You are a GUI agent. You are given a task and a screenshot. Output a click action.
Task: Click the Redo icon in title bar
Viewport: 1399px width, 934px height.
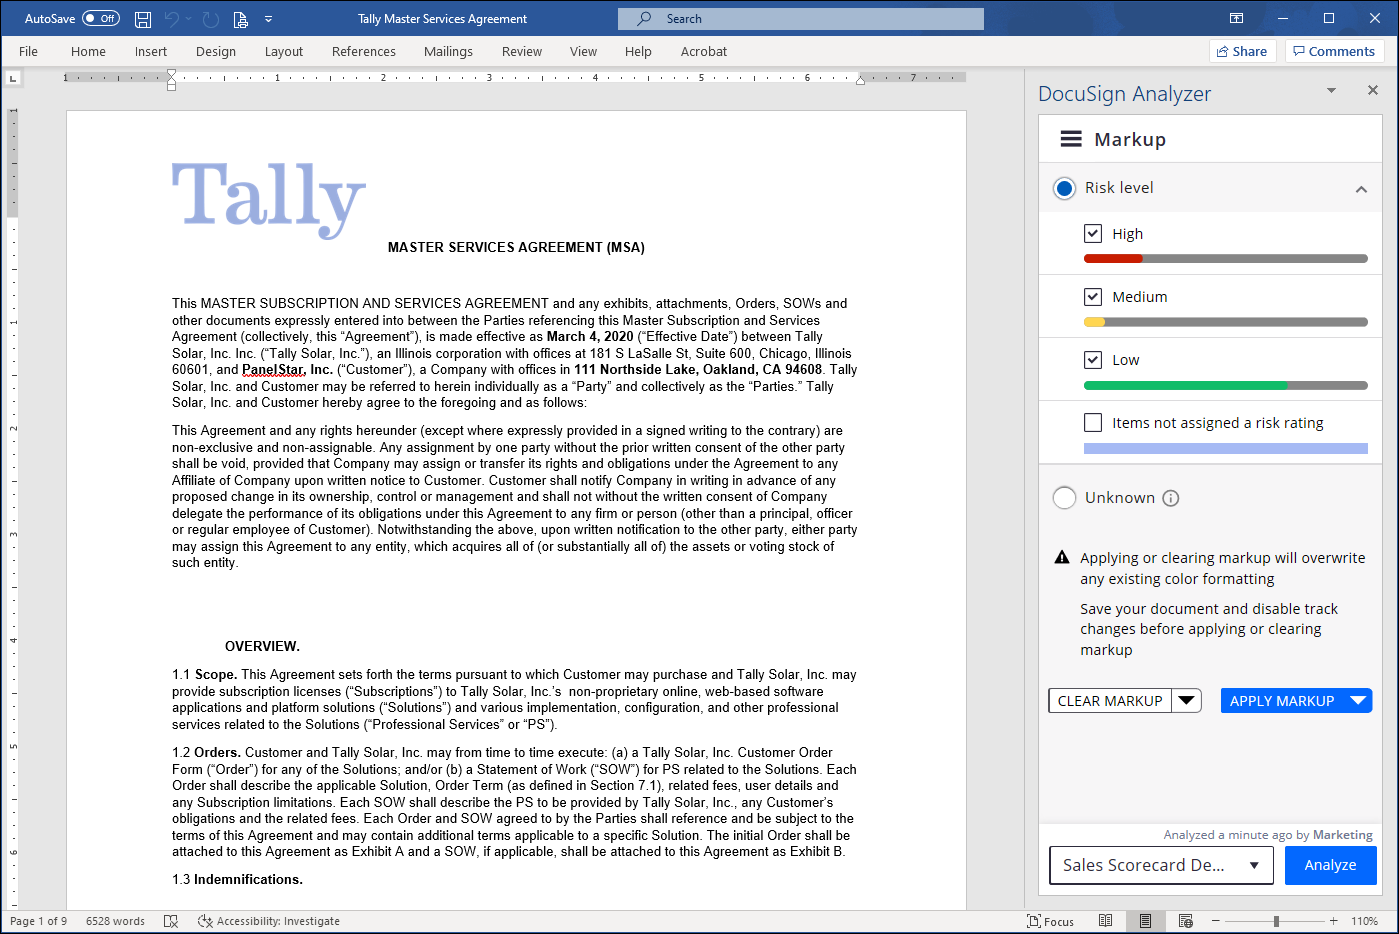(210, 19)
